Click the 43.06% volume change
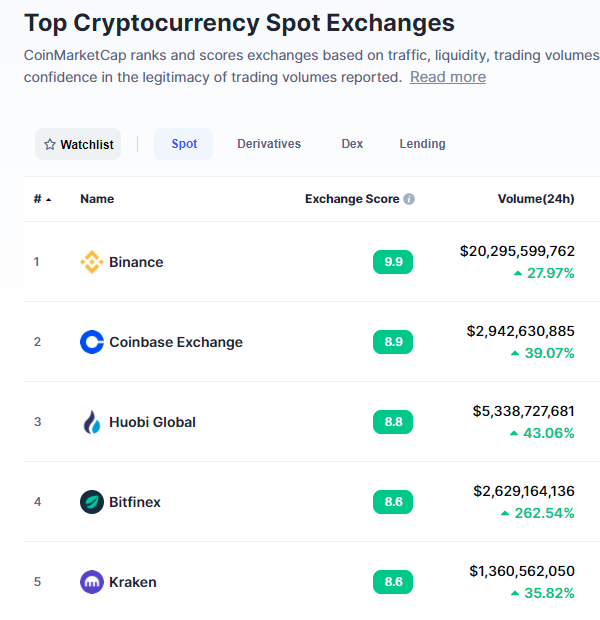This screenshot has height=620, width=600. pyautogui.click(x=549, y=433)
